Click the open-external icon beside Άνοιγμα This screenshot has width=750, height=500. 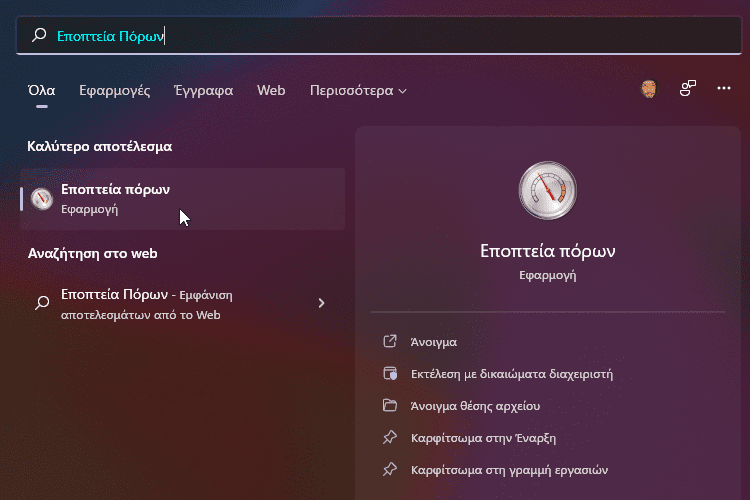point(390,341)
